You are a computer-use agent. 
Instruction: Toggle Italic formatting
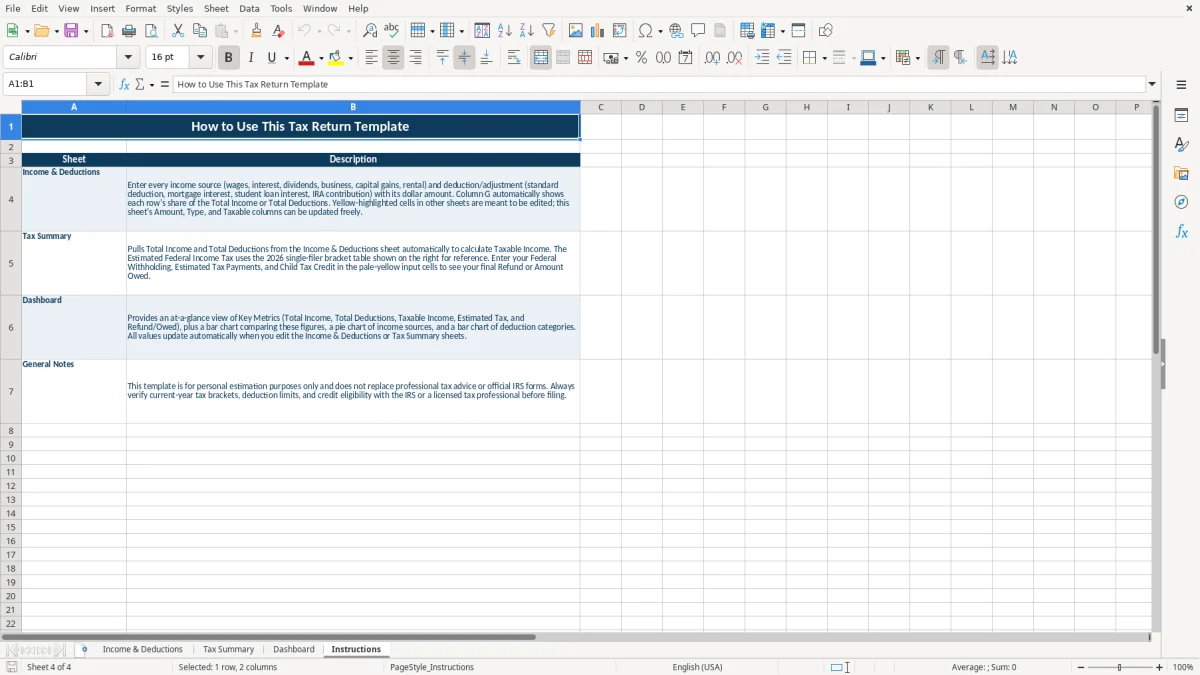click(250, 58)
